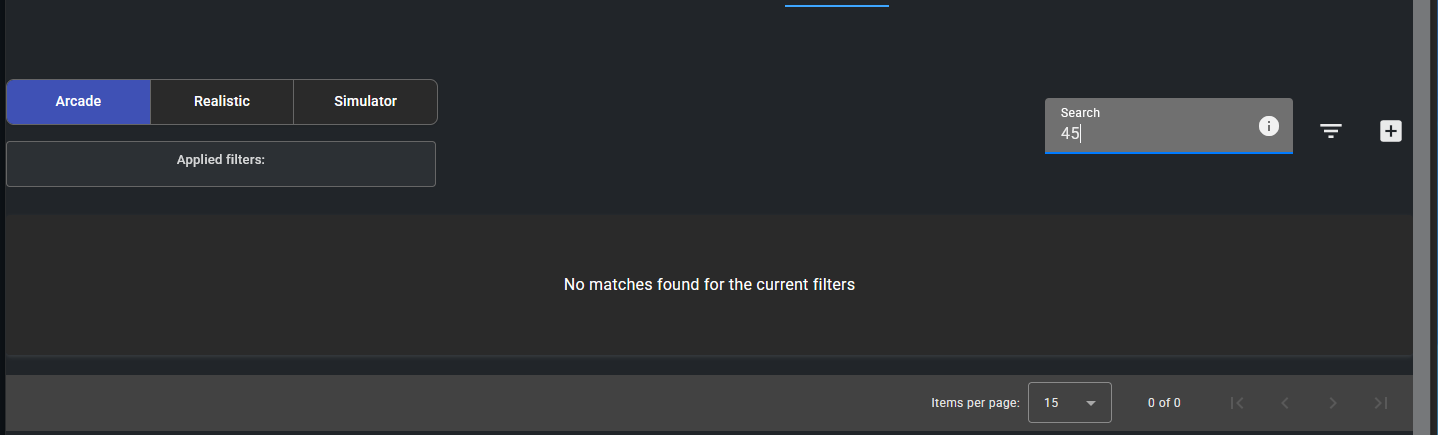The width and height of the screenshot is (1438, 435).
Task: Click the Applied filters panel
Action: click(221, 164)
